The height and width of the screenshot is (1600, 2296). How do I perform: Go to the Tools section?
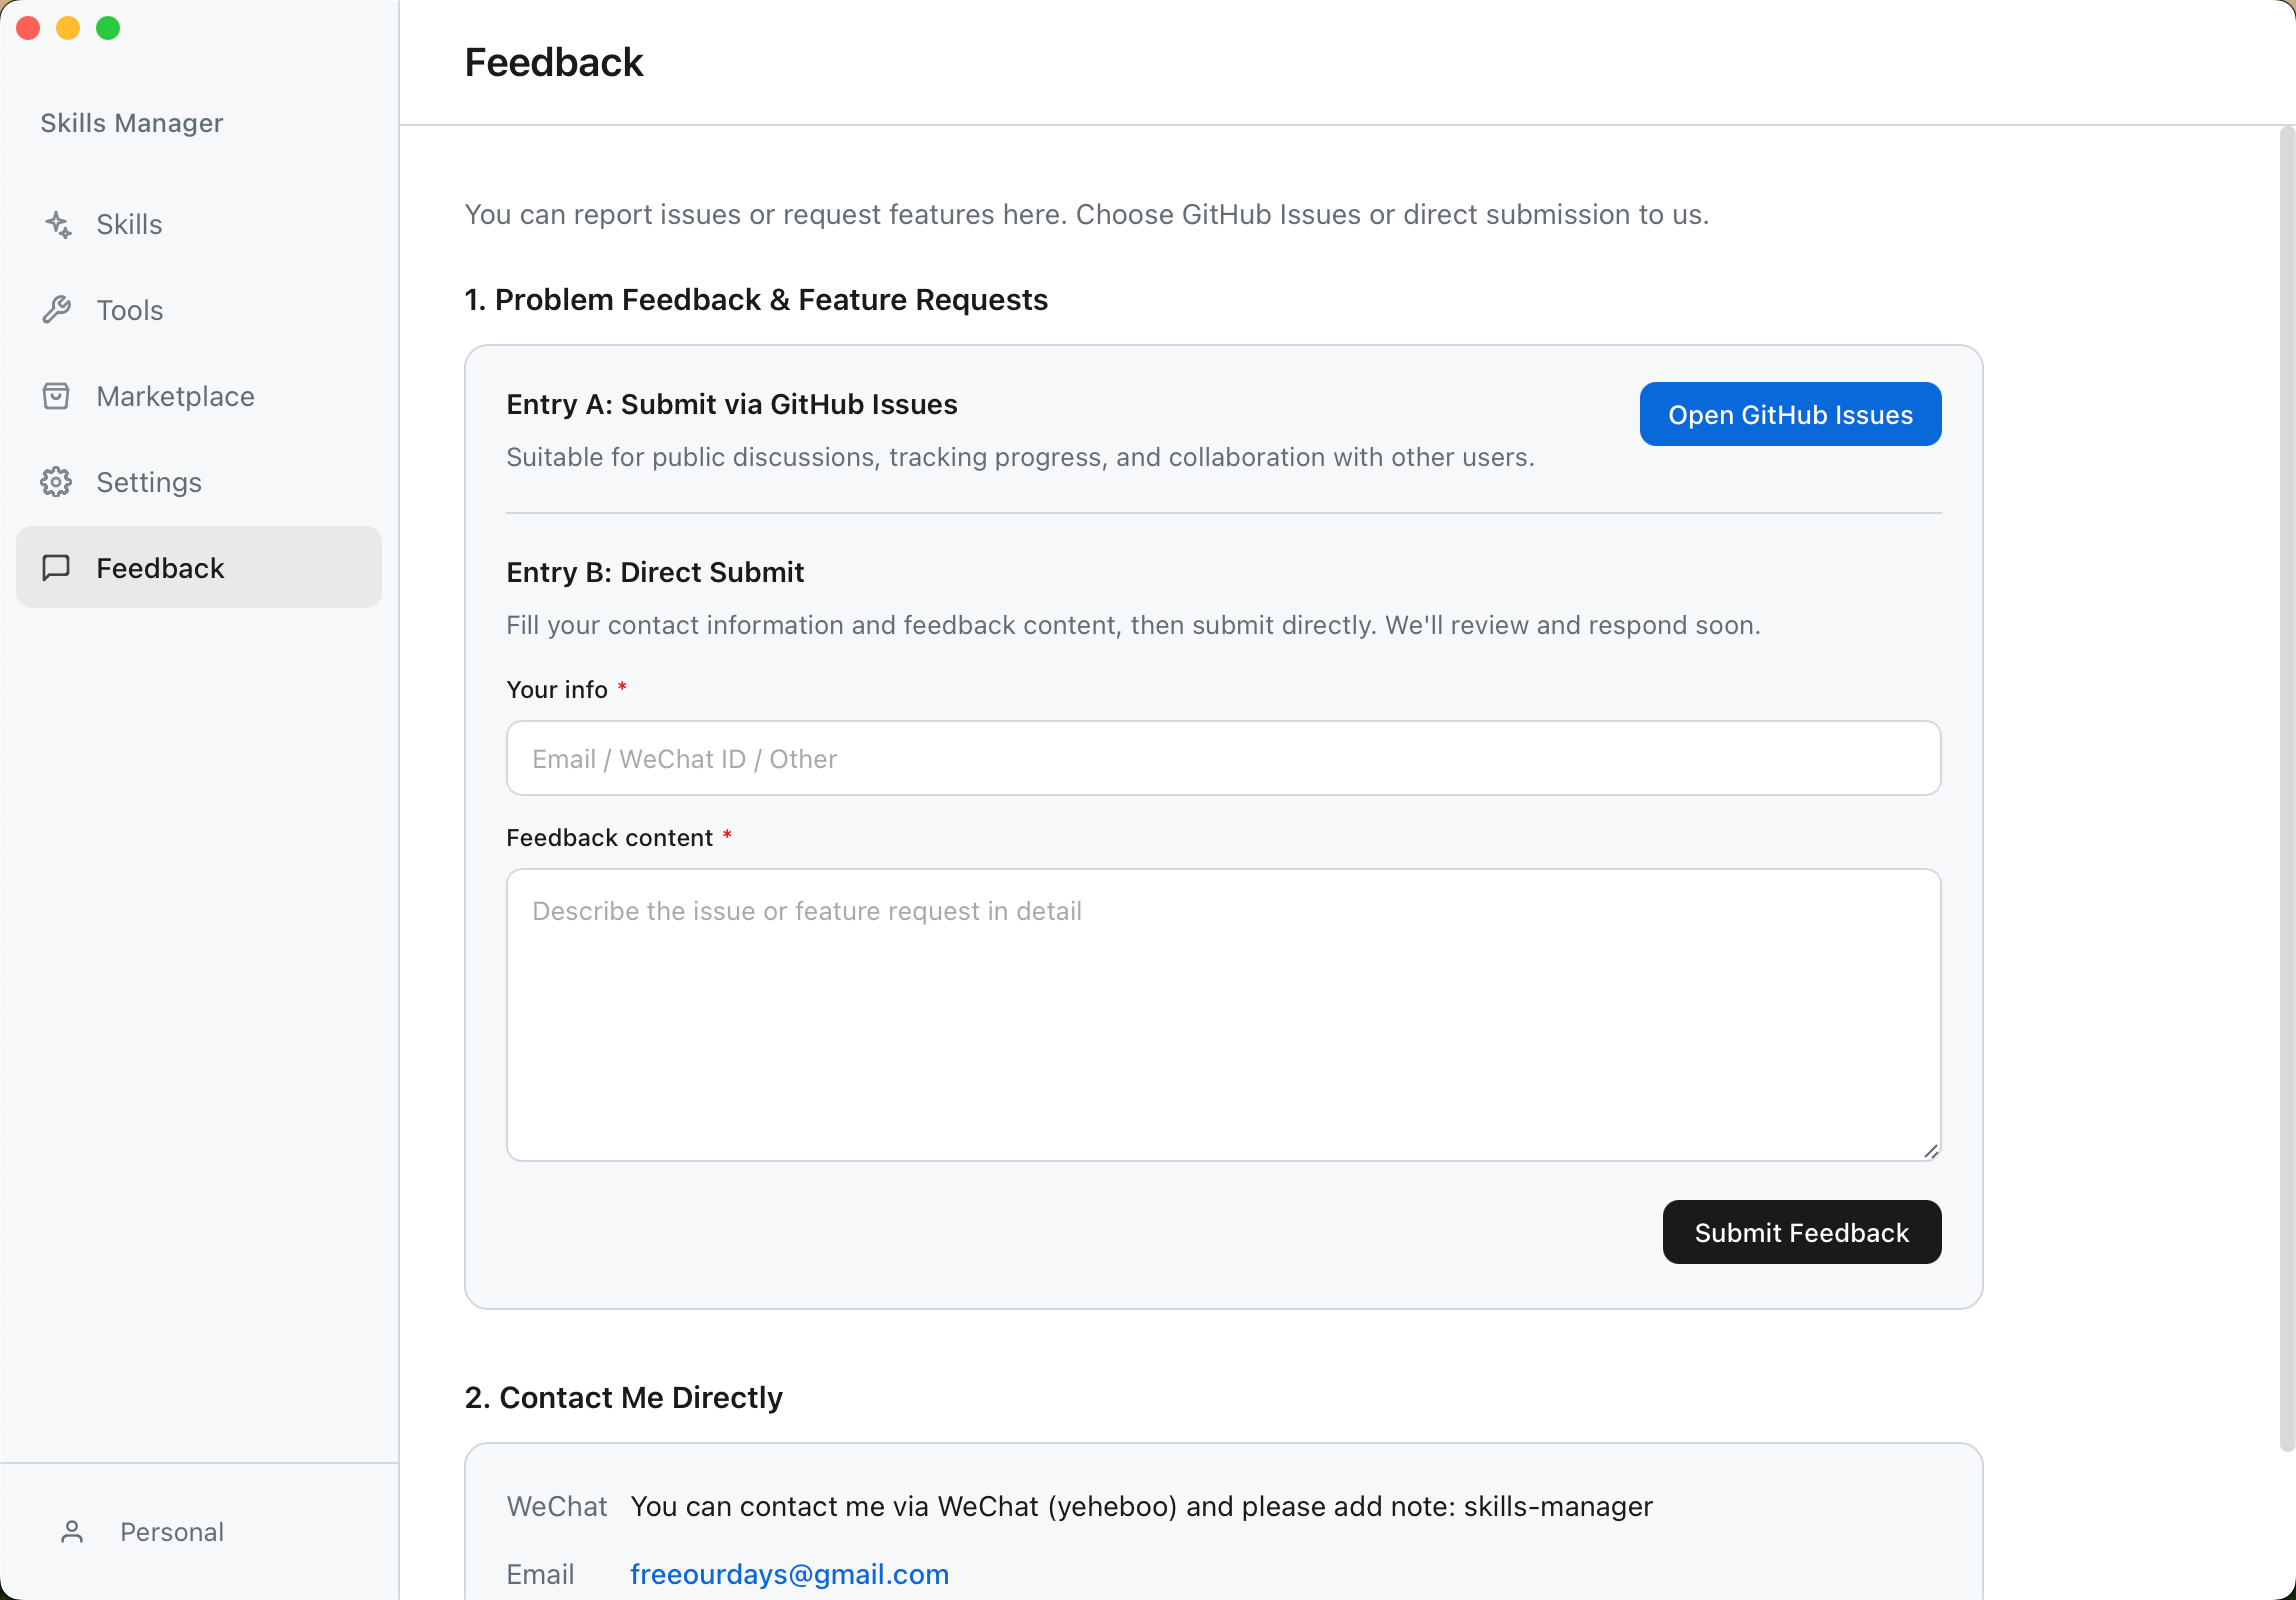(x=130, y=310)
